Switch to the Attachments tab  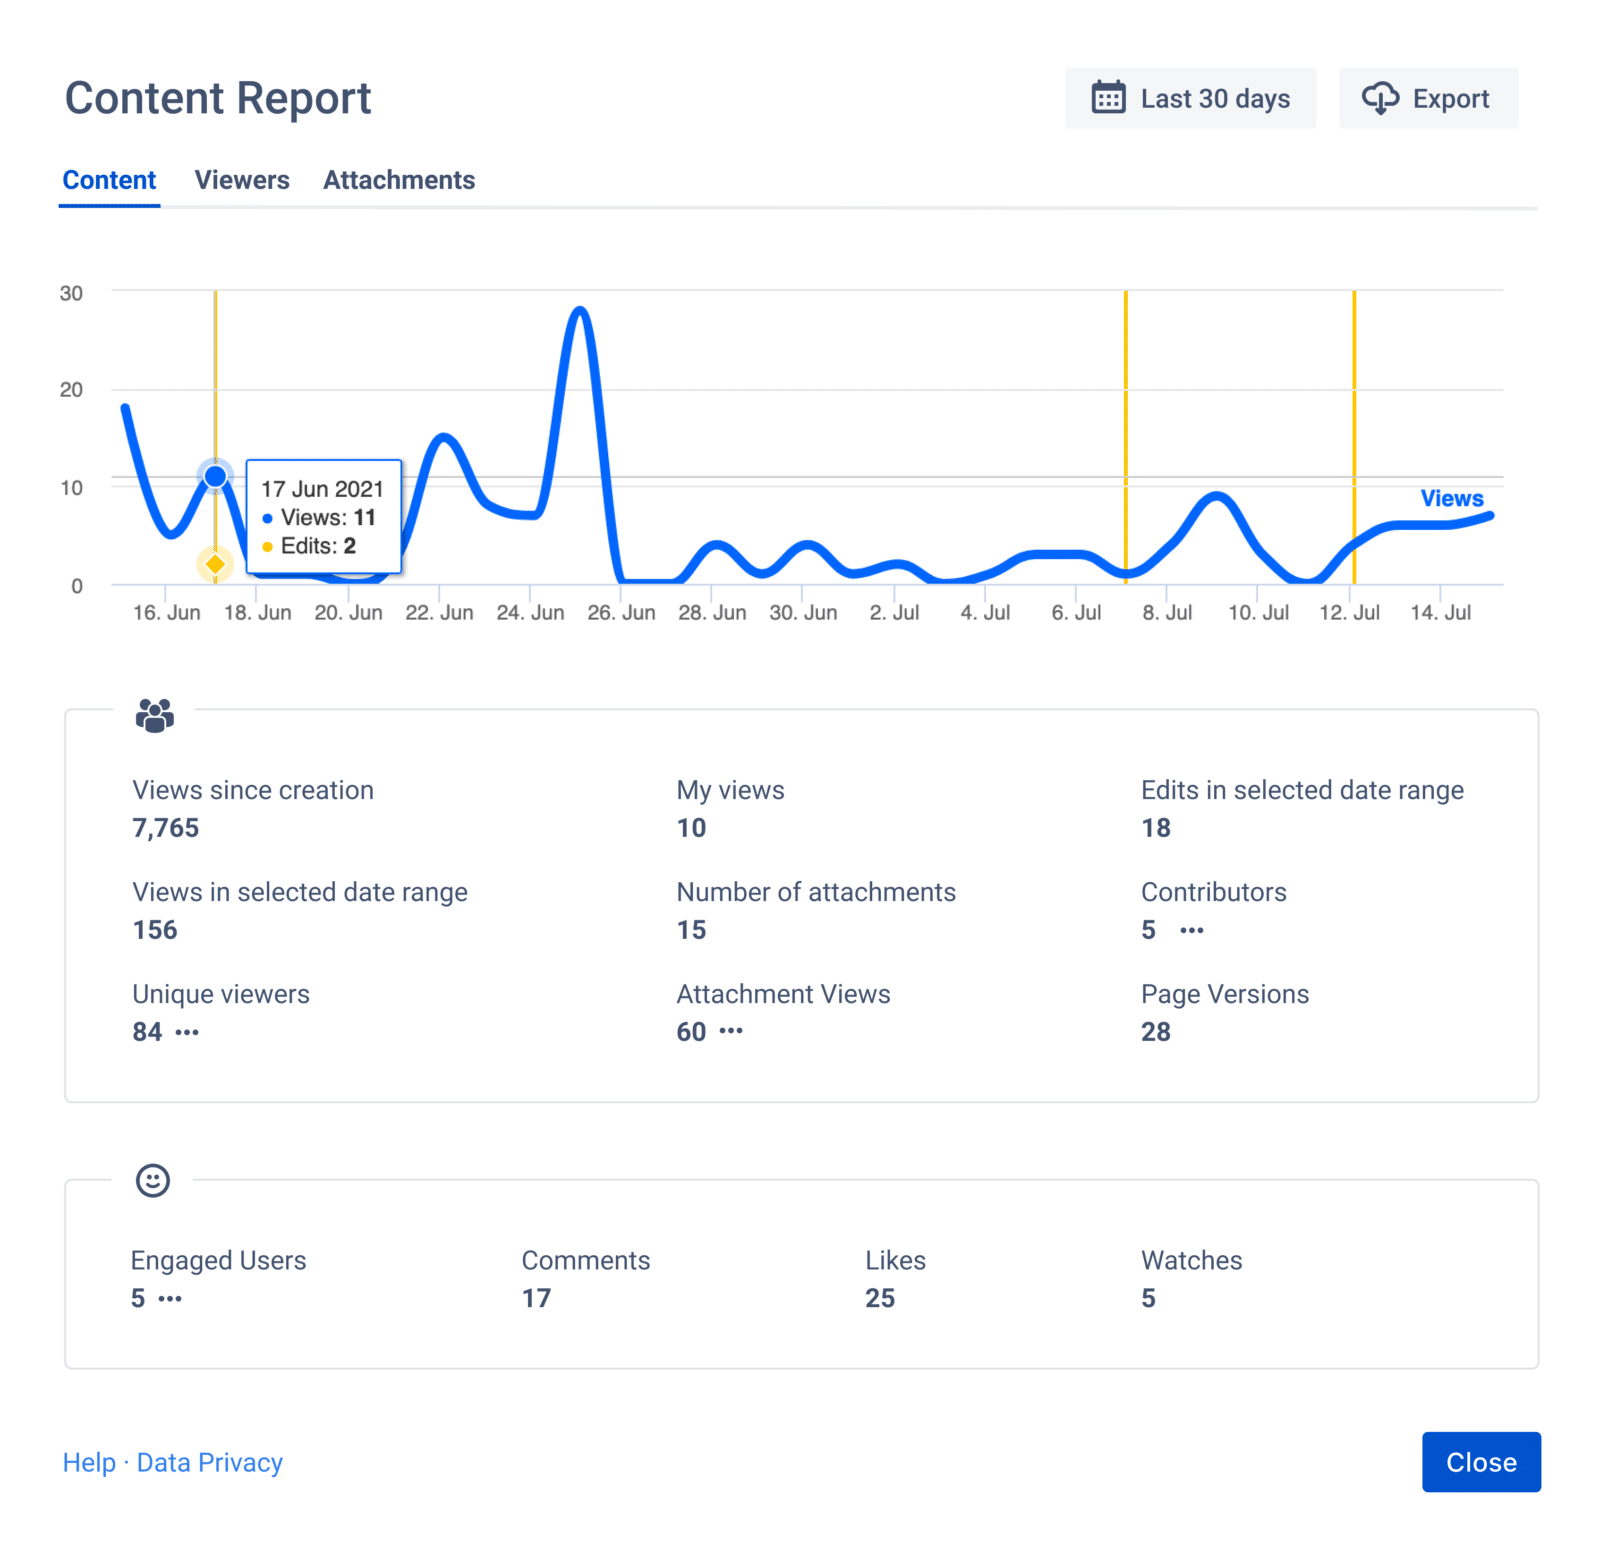point(399,180)
